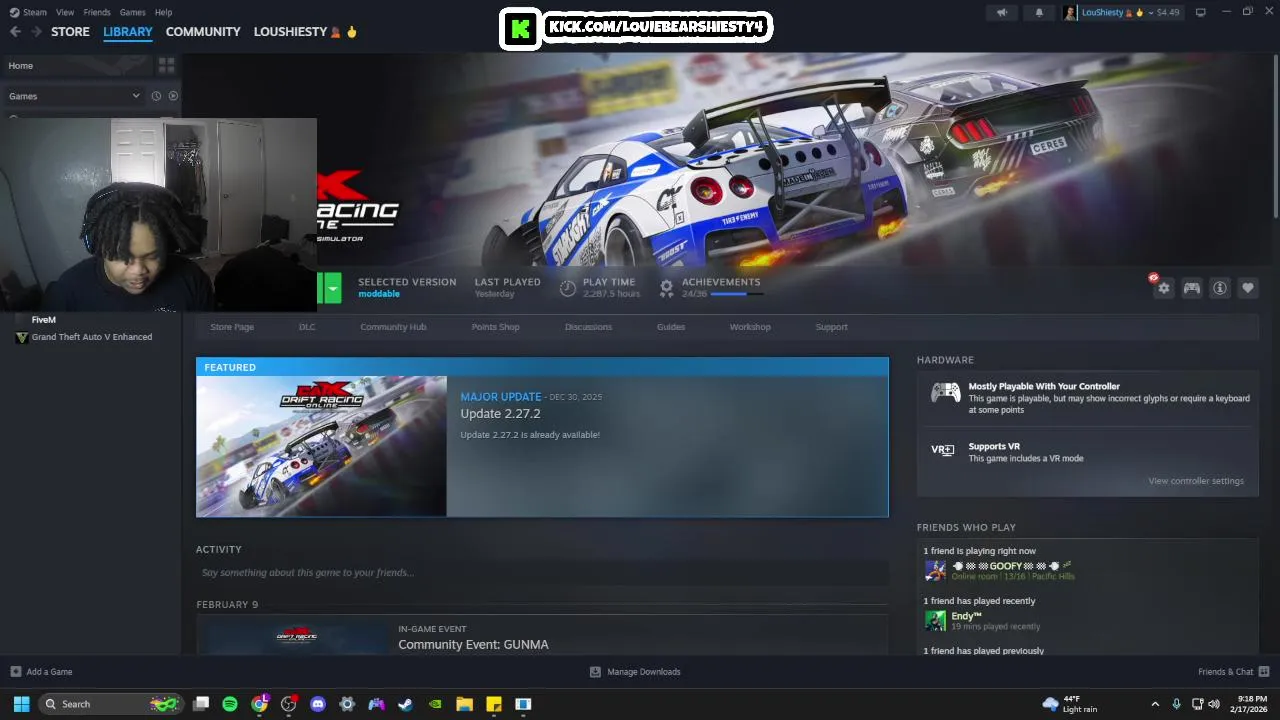1280x720 pixels.
Task: Open the Support link
Action: 831,327
